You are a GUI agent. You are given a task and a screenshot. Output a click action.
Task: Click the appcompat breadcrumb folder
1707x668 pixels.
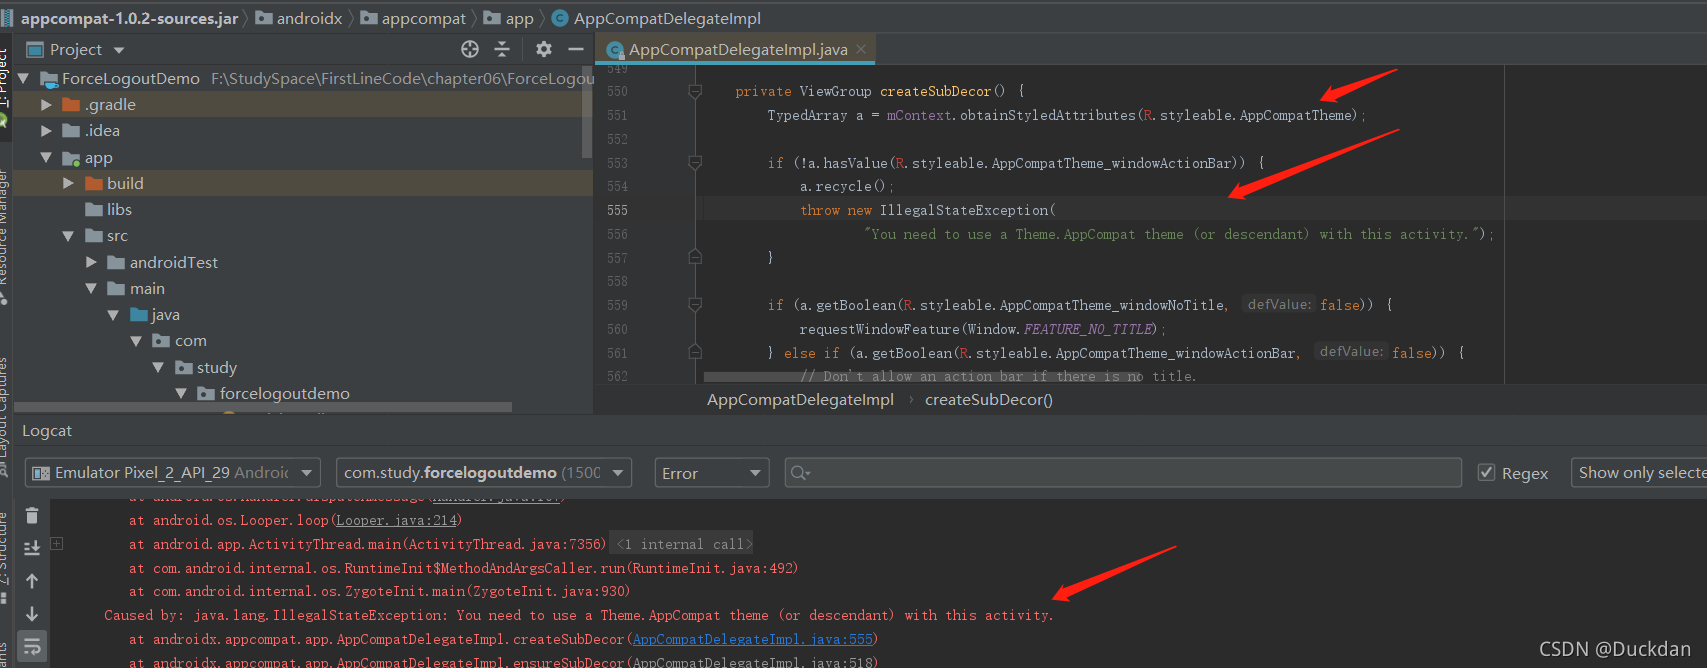[x=413, y=18]
